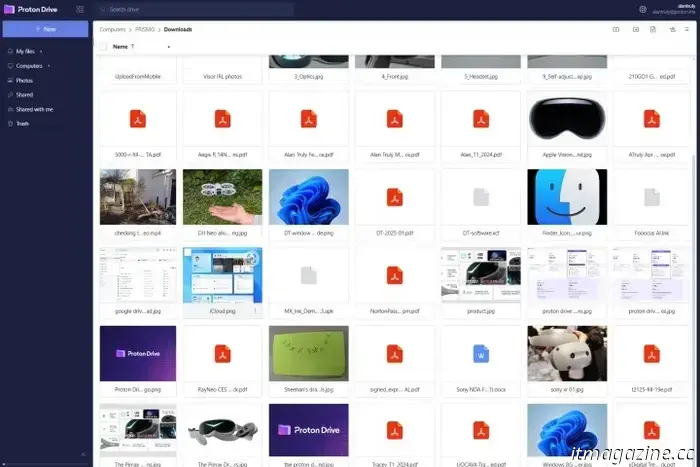Open the Name sort field dropdown arrow
700x467 pixels.
coord(169,47)
